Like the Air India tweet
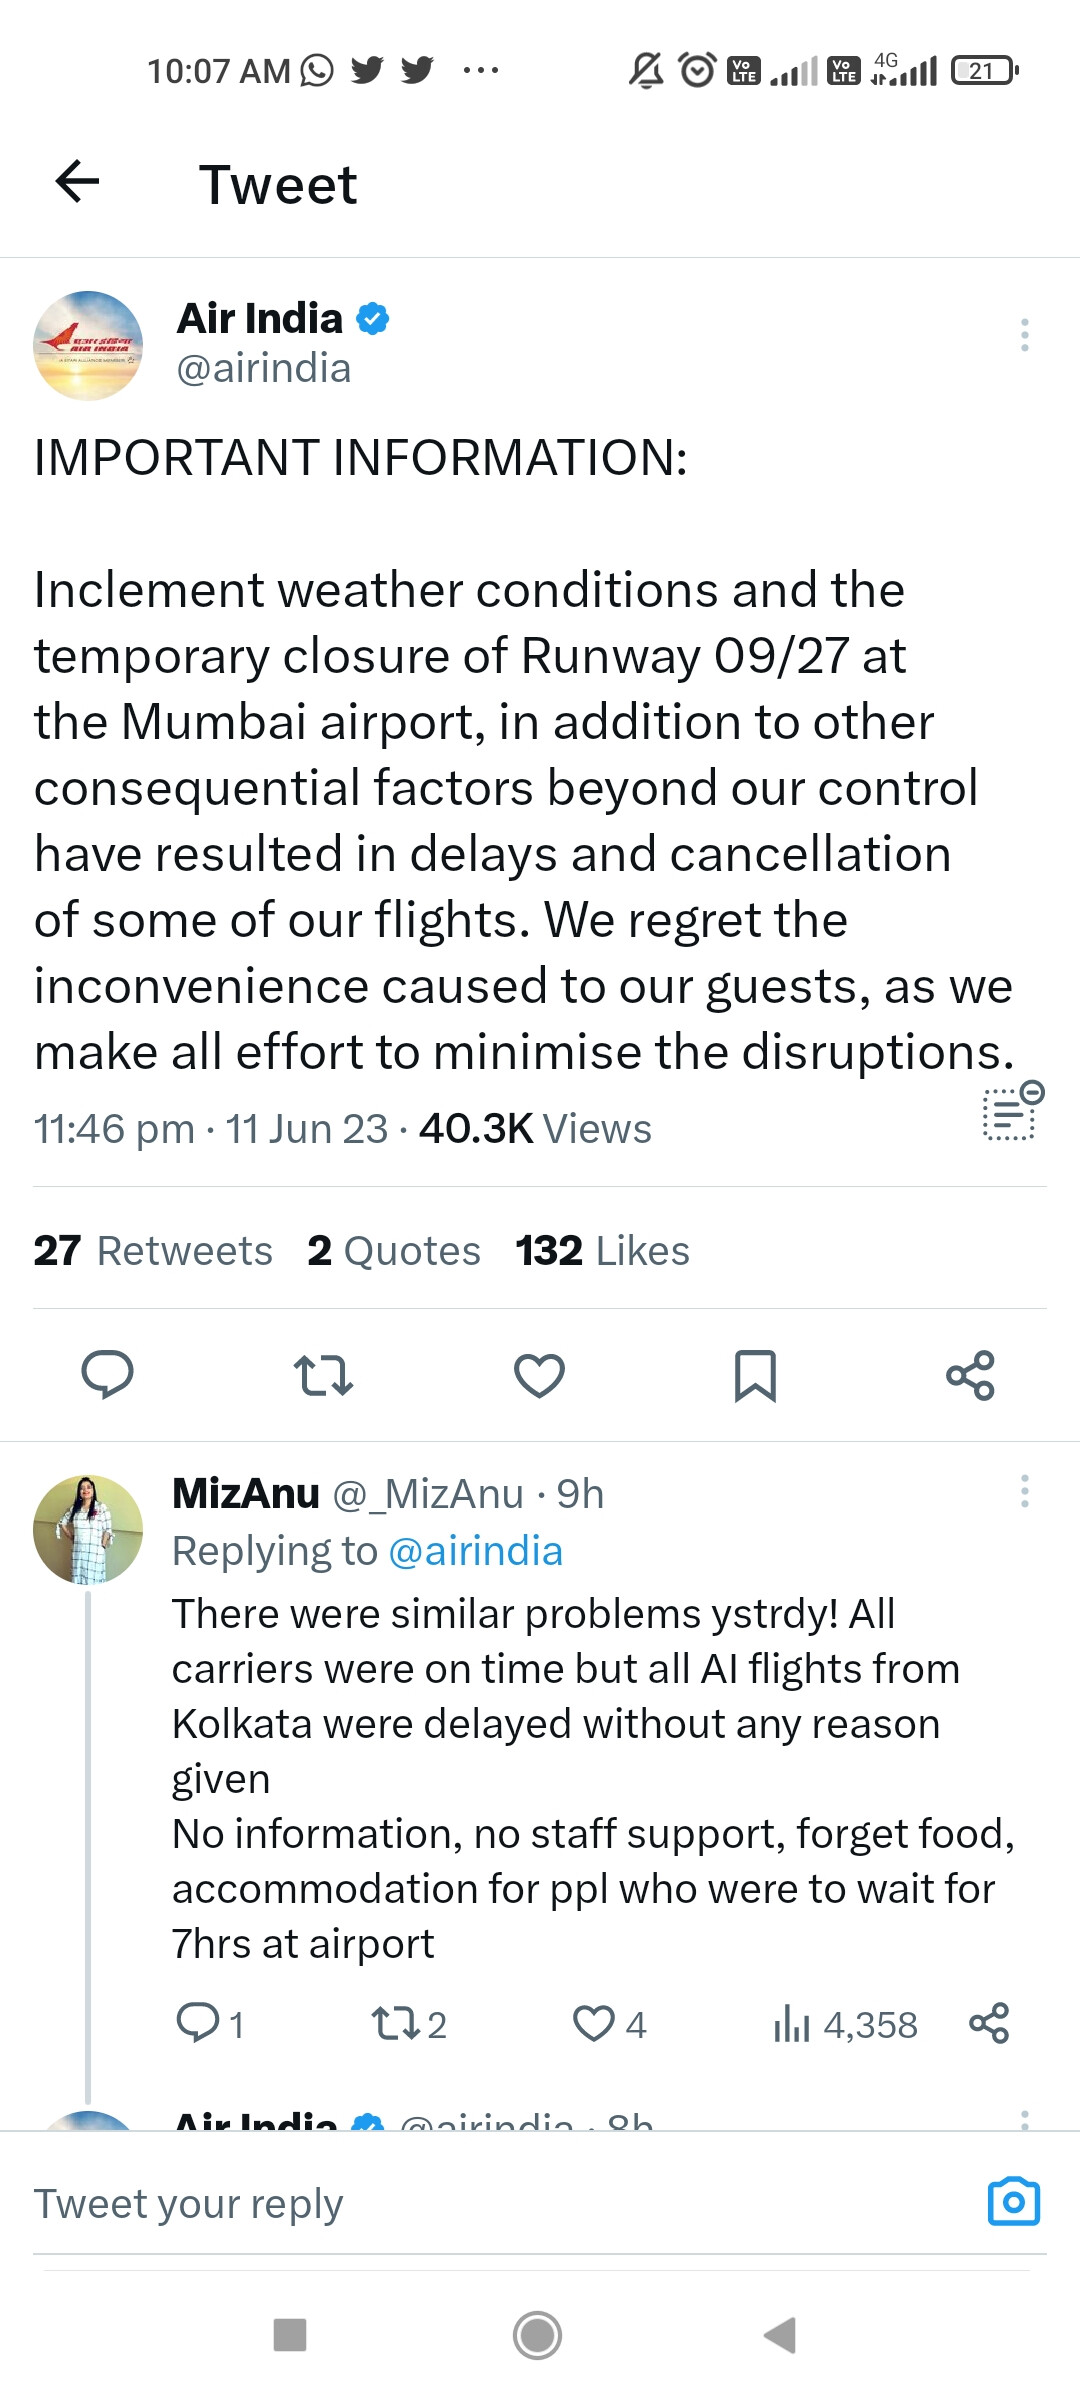1080x2400 pixels. click(539, 1375)
